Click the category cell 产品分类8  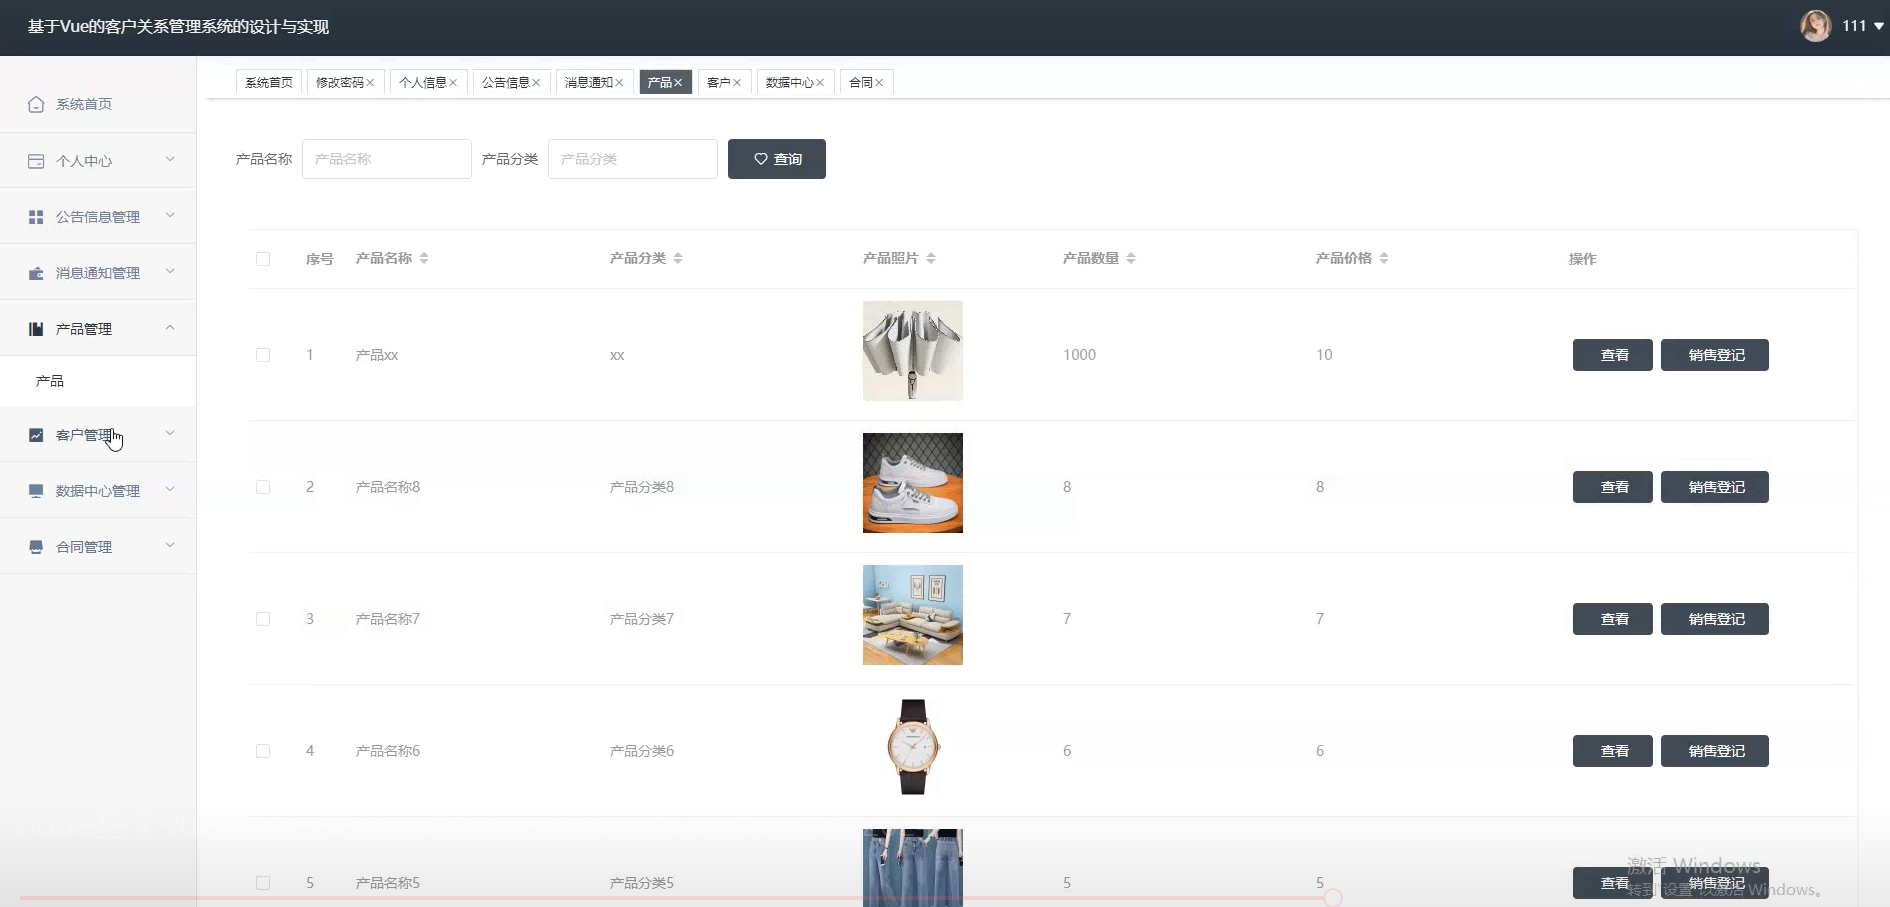tap(642, 487)
